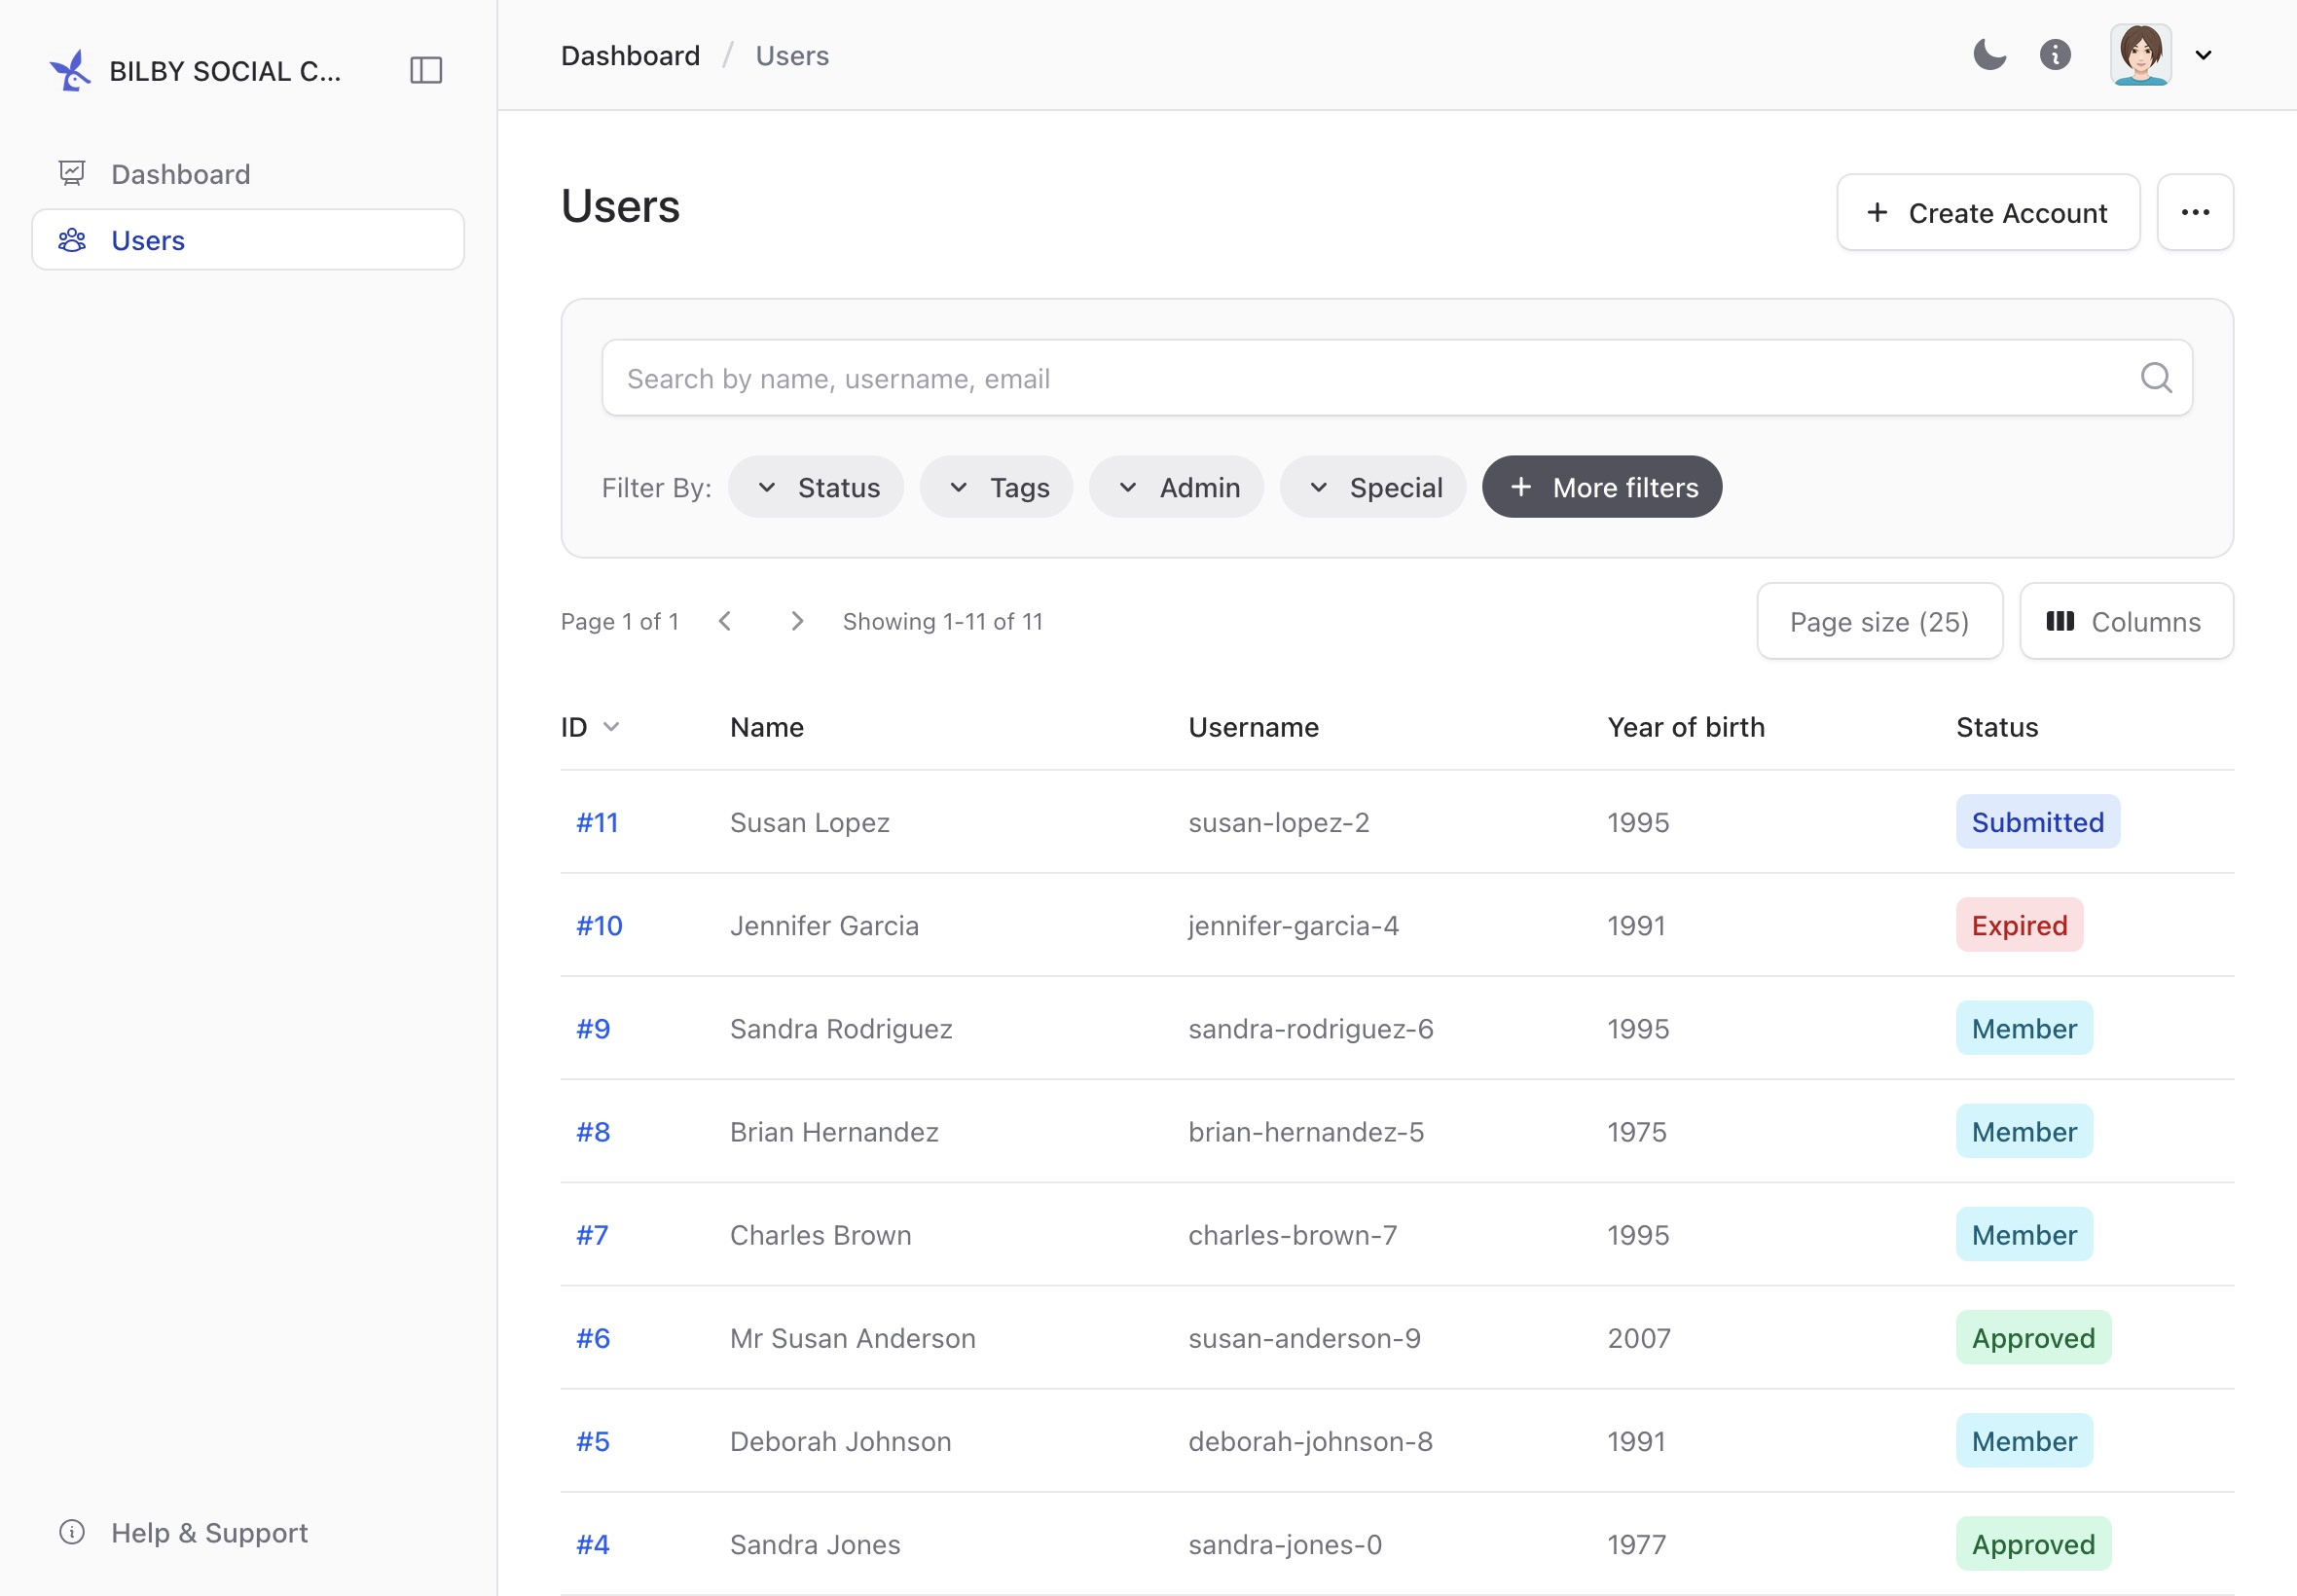Go to previous page arrow
The height and width of the screenshot is (1596, 2297).
(x=725, y=621)
